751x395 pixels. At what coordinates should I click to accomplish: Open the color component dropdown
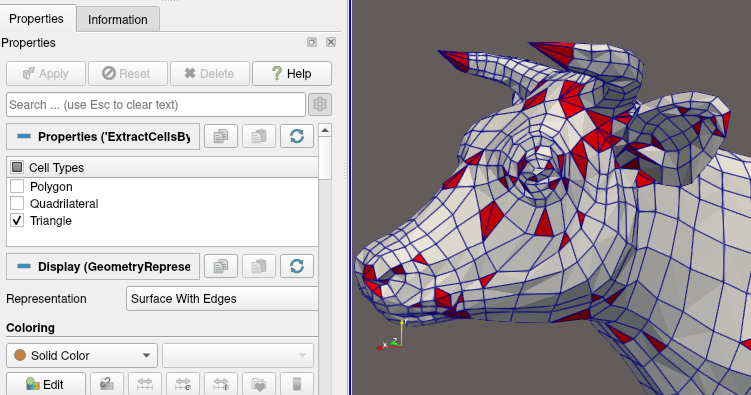pos(238,355)
